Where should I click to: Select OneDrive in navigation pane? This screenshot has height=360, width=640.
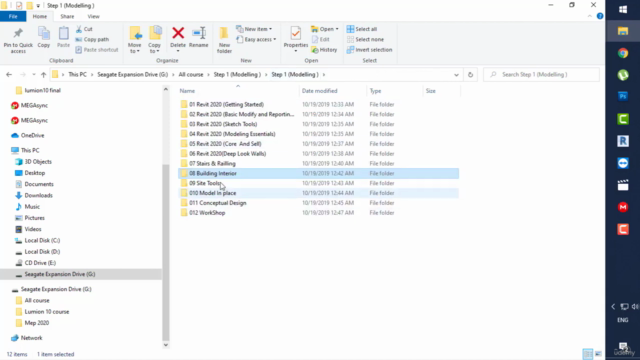(x=32, y=136)
